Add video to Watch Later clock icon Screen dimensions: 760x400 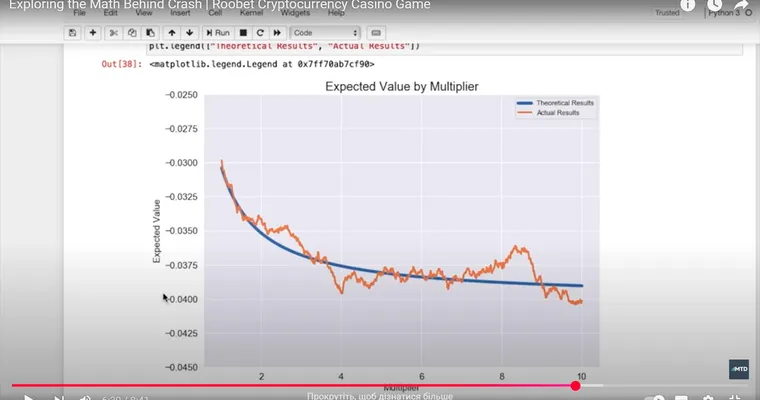pos(714,5)
